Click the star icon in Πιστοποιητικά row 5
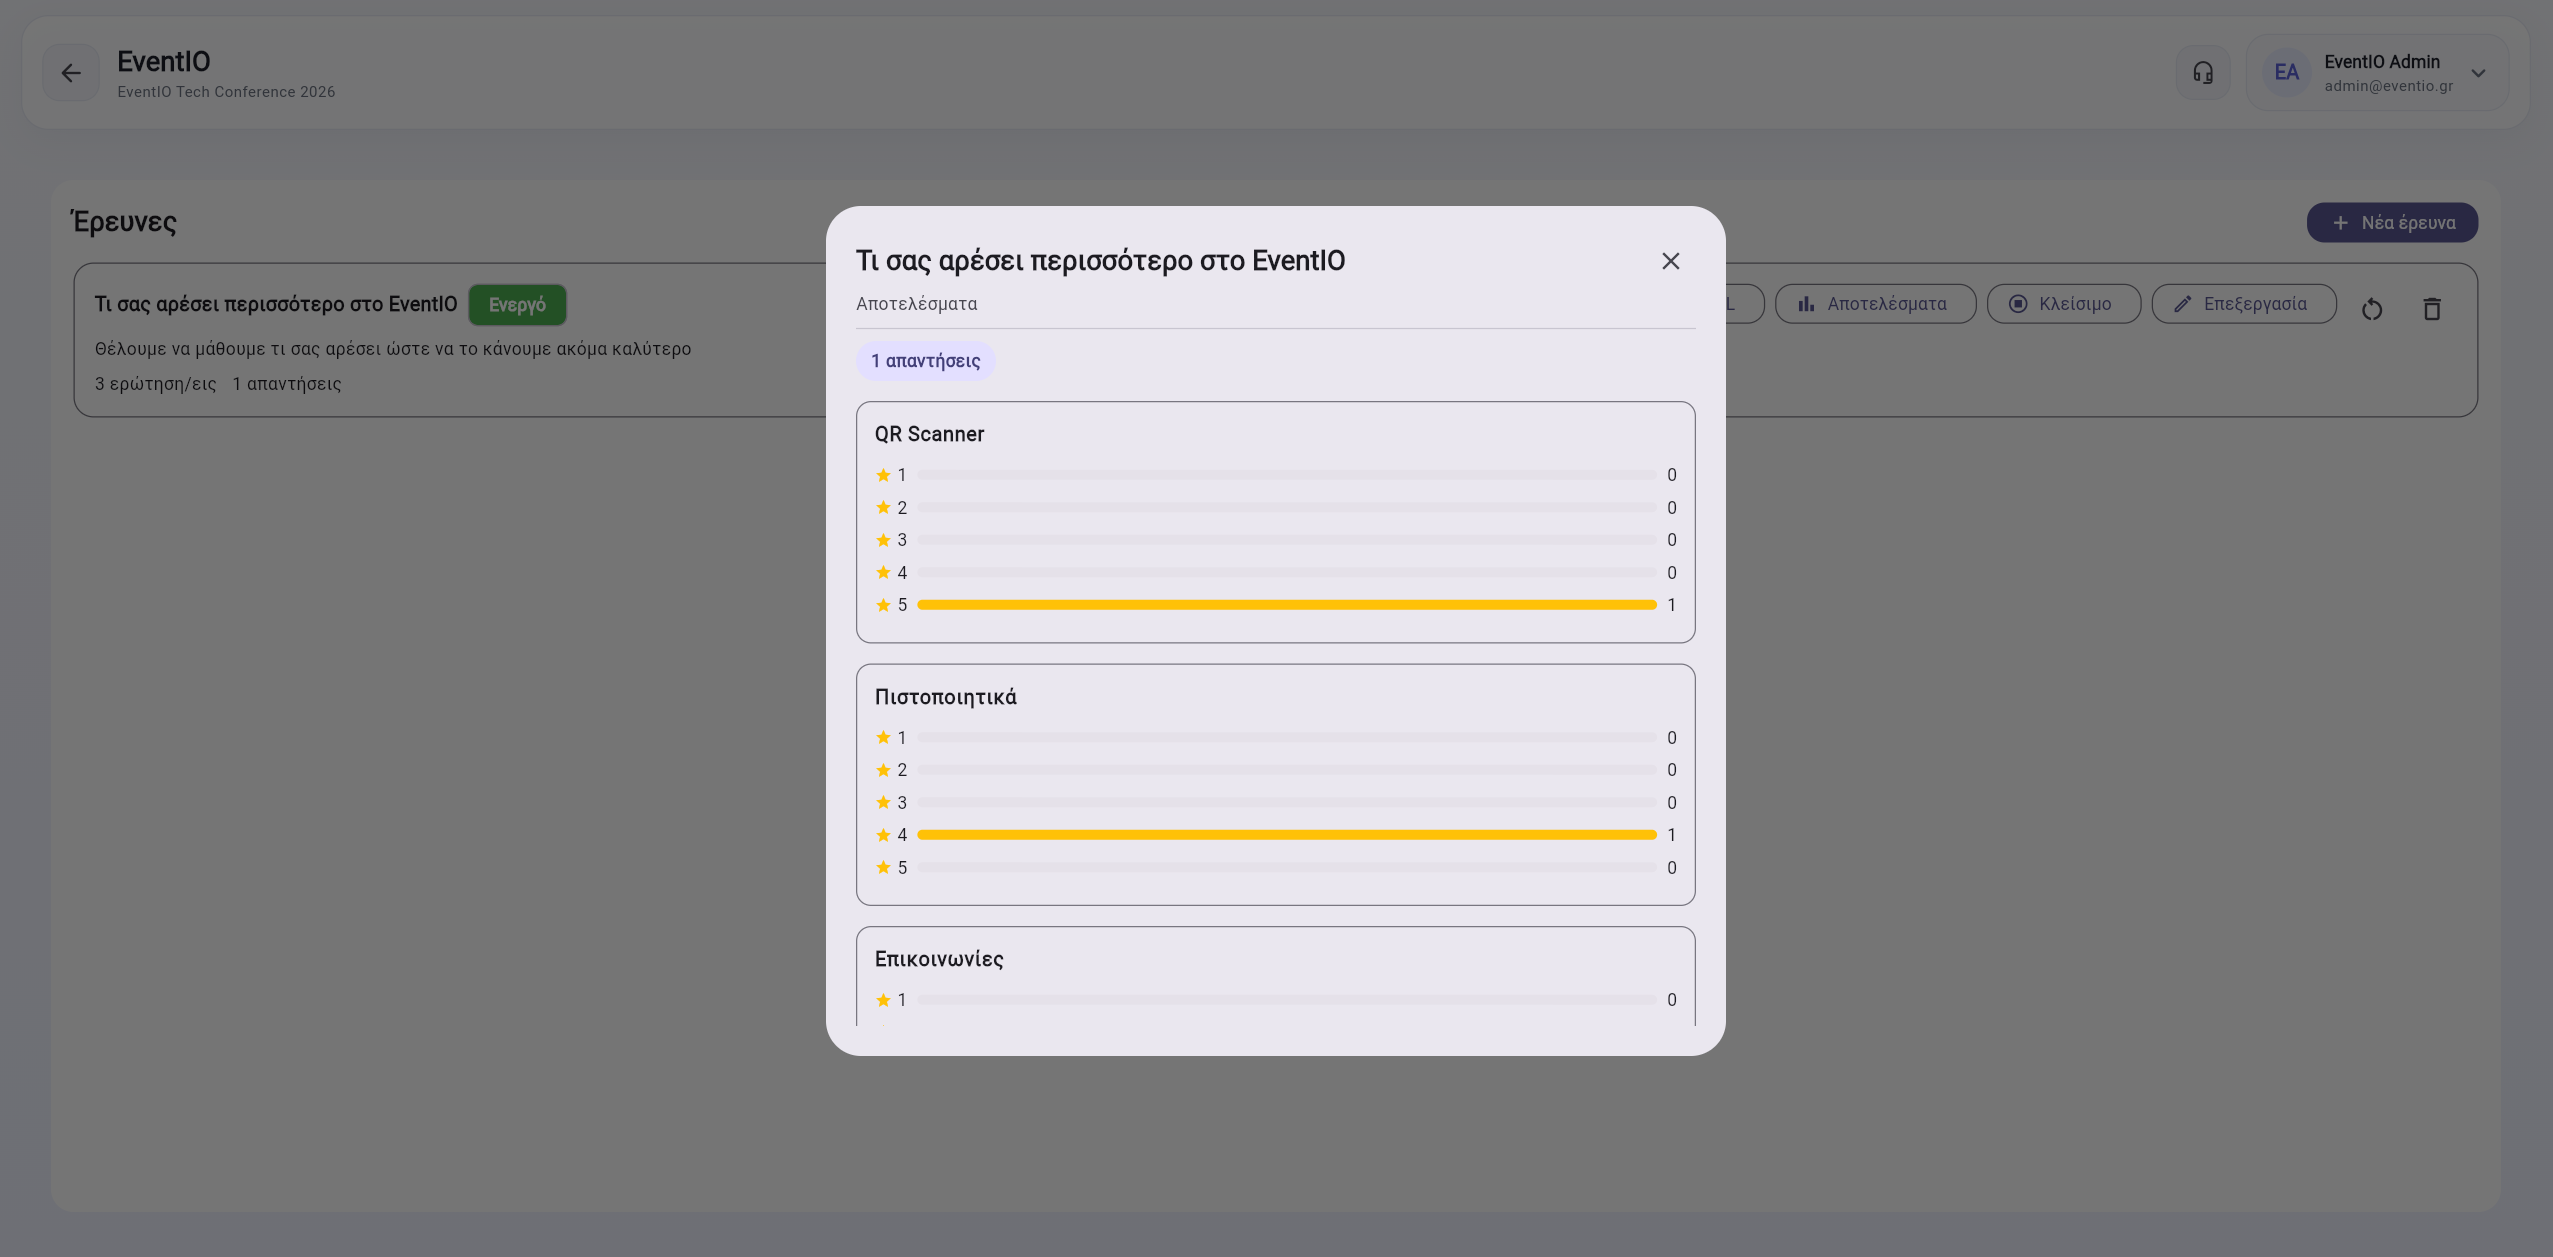The width and height of the screenshot is (2553, 1257). point(883,868)
